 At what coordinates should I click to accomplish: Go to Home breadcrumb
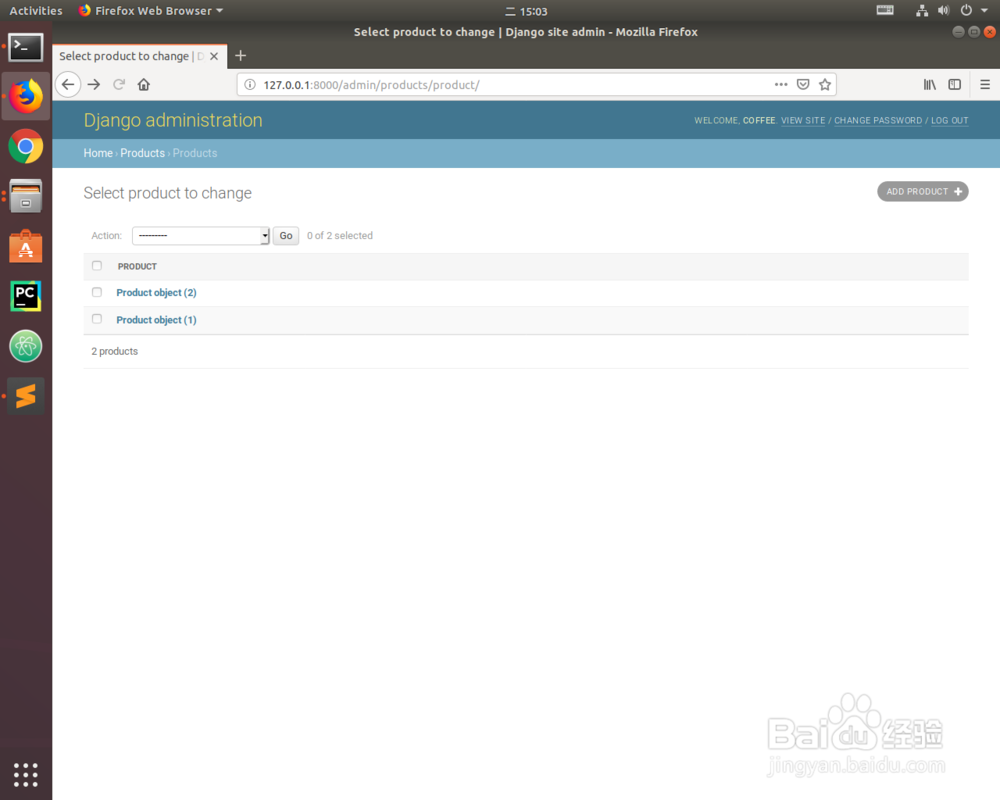tap(98, 153)
